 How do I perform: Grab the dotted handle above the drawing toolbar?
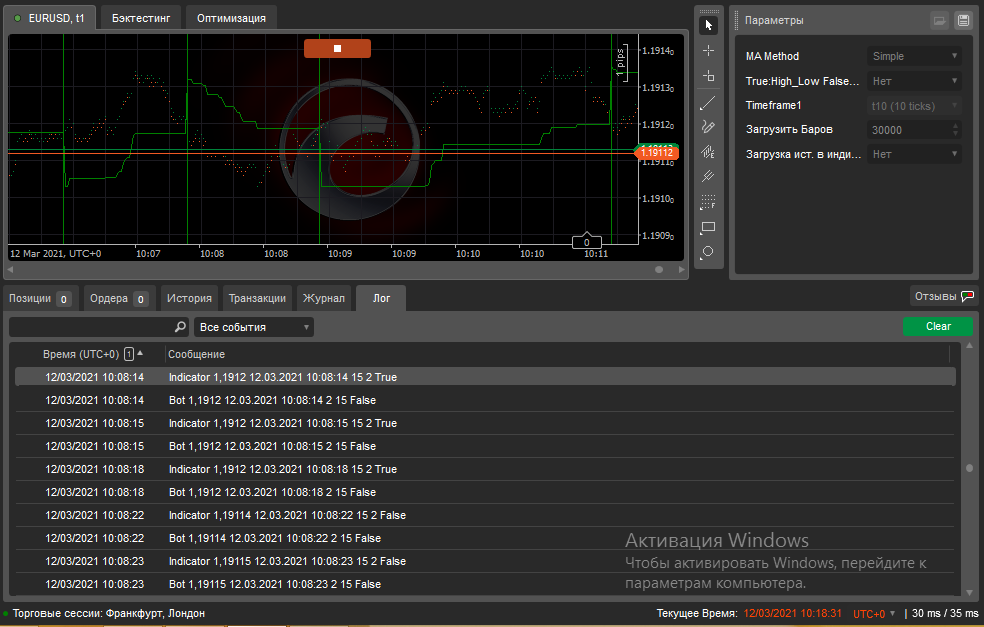pyautogui.click(x=709, y=11)
